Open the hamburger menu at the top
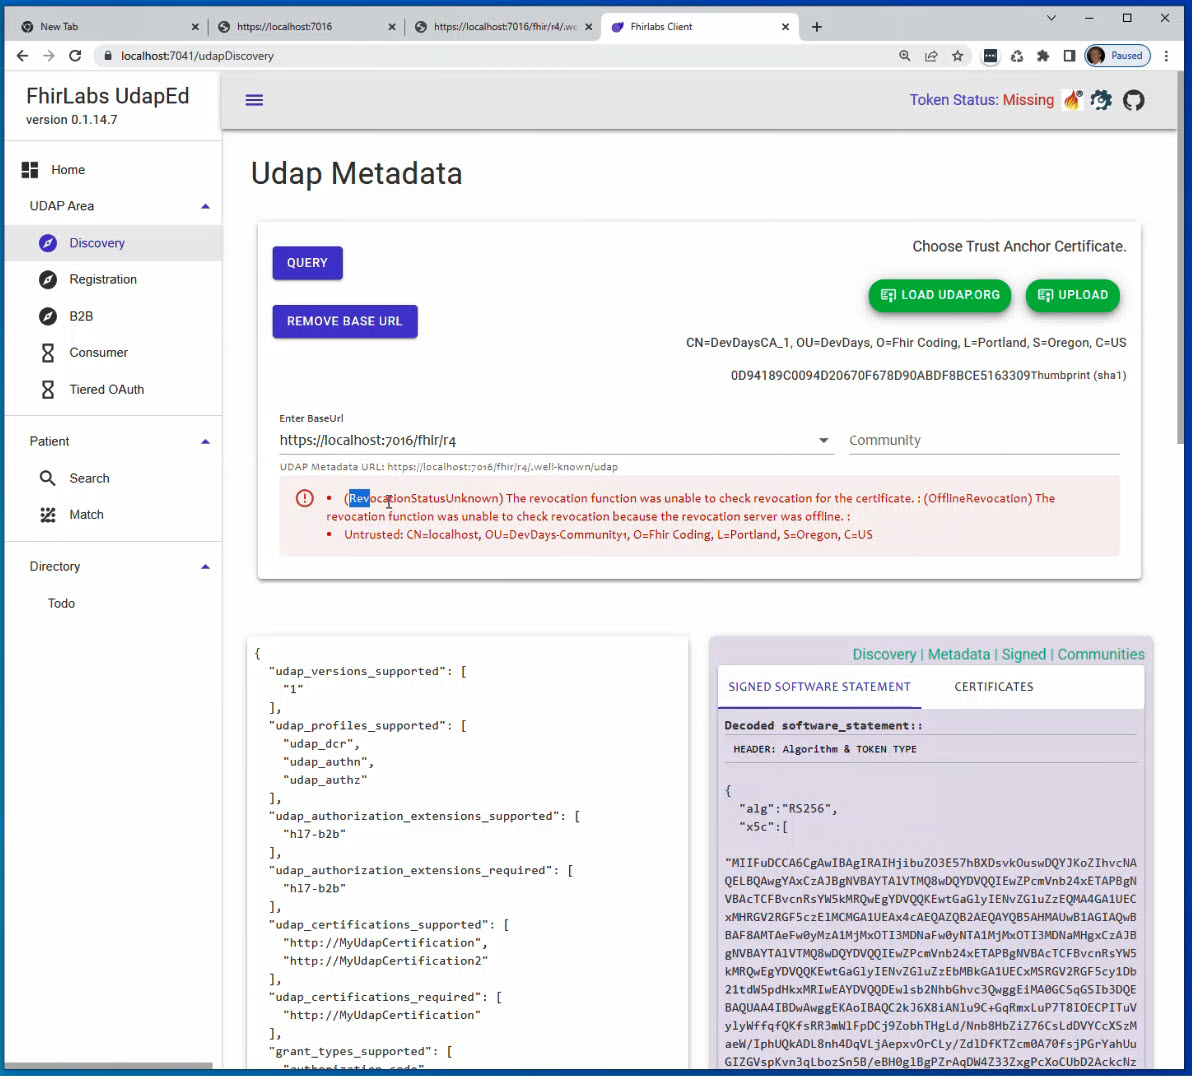 coord(254,100)
